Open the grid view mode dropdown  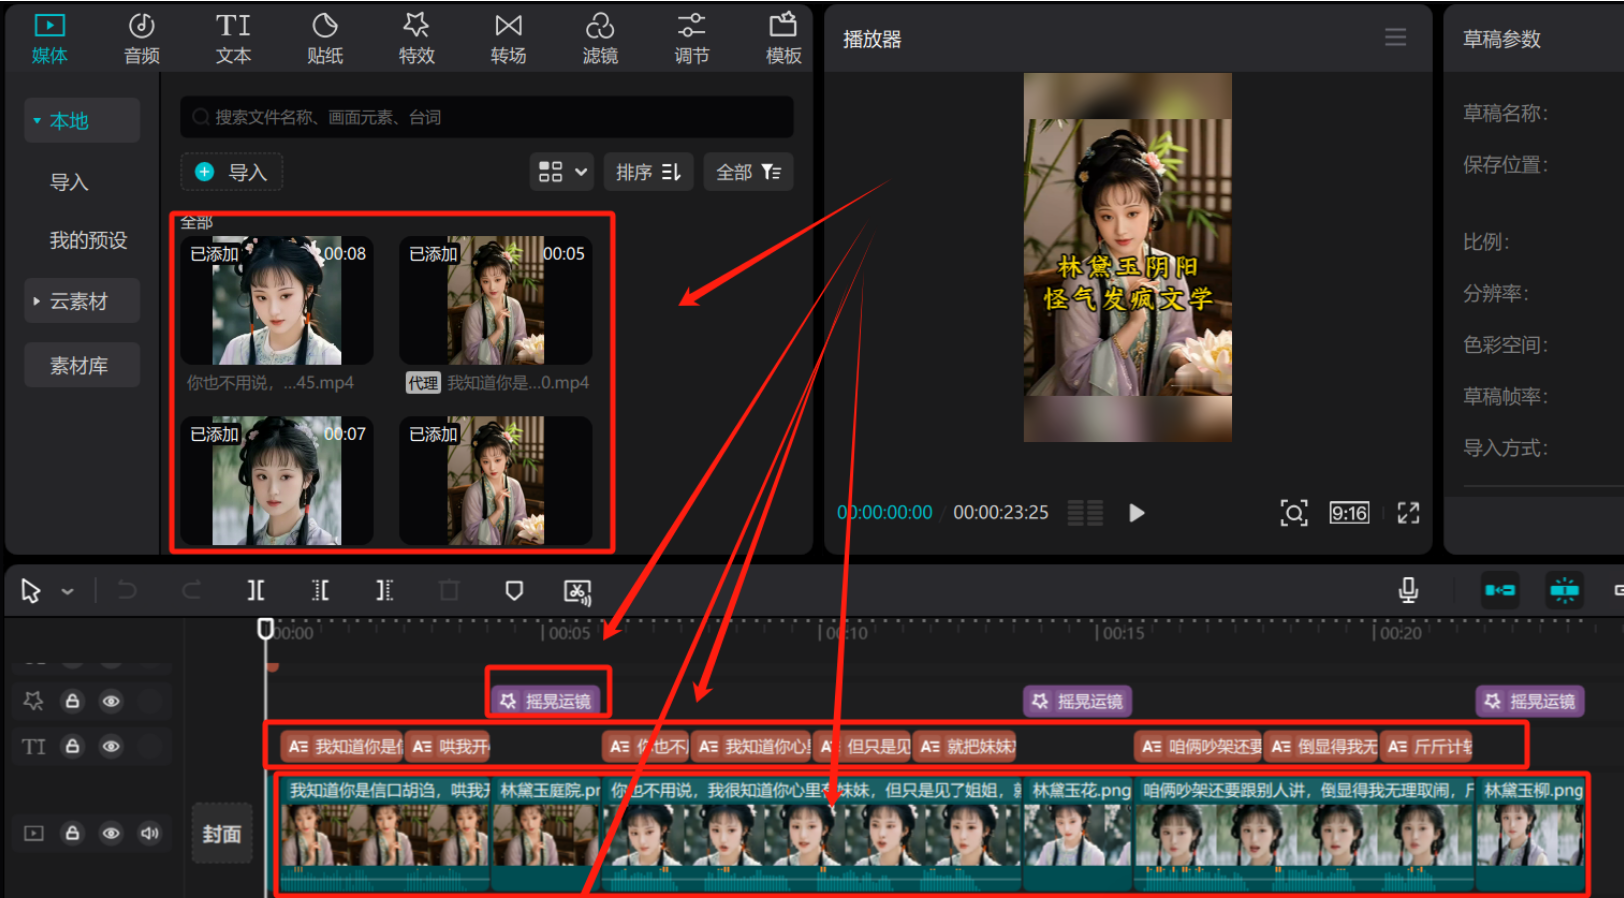pyautogui.click(x=562, y=172)
